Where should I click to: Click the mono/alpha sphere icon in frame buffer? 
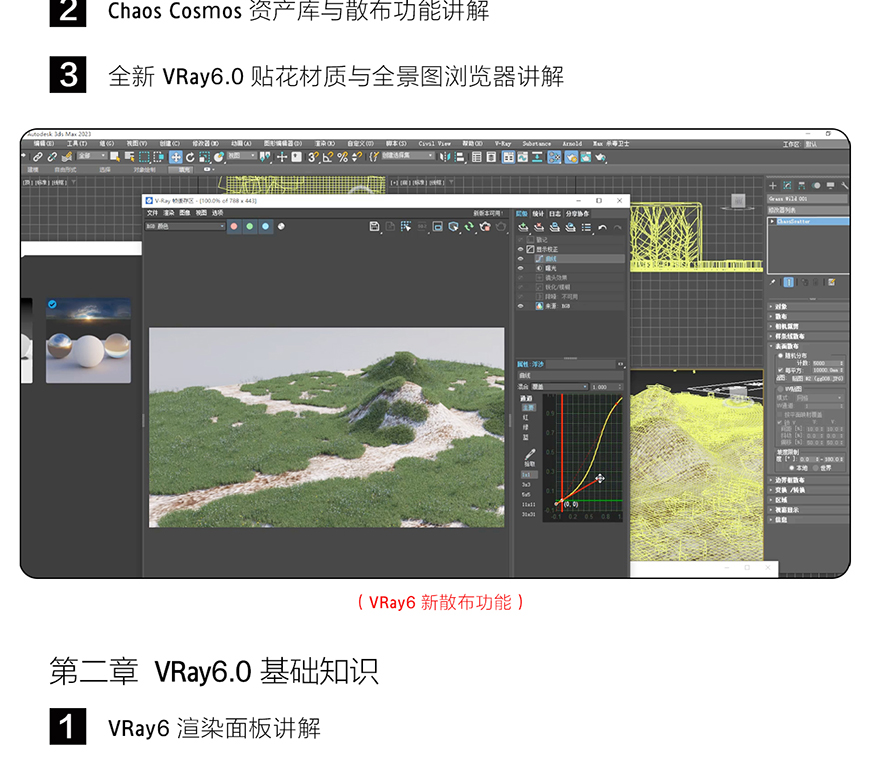281,226
